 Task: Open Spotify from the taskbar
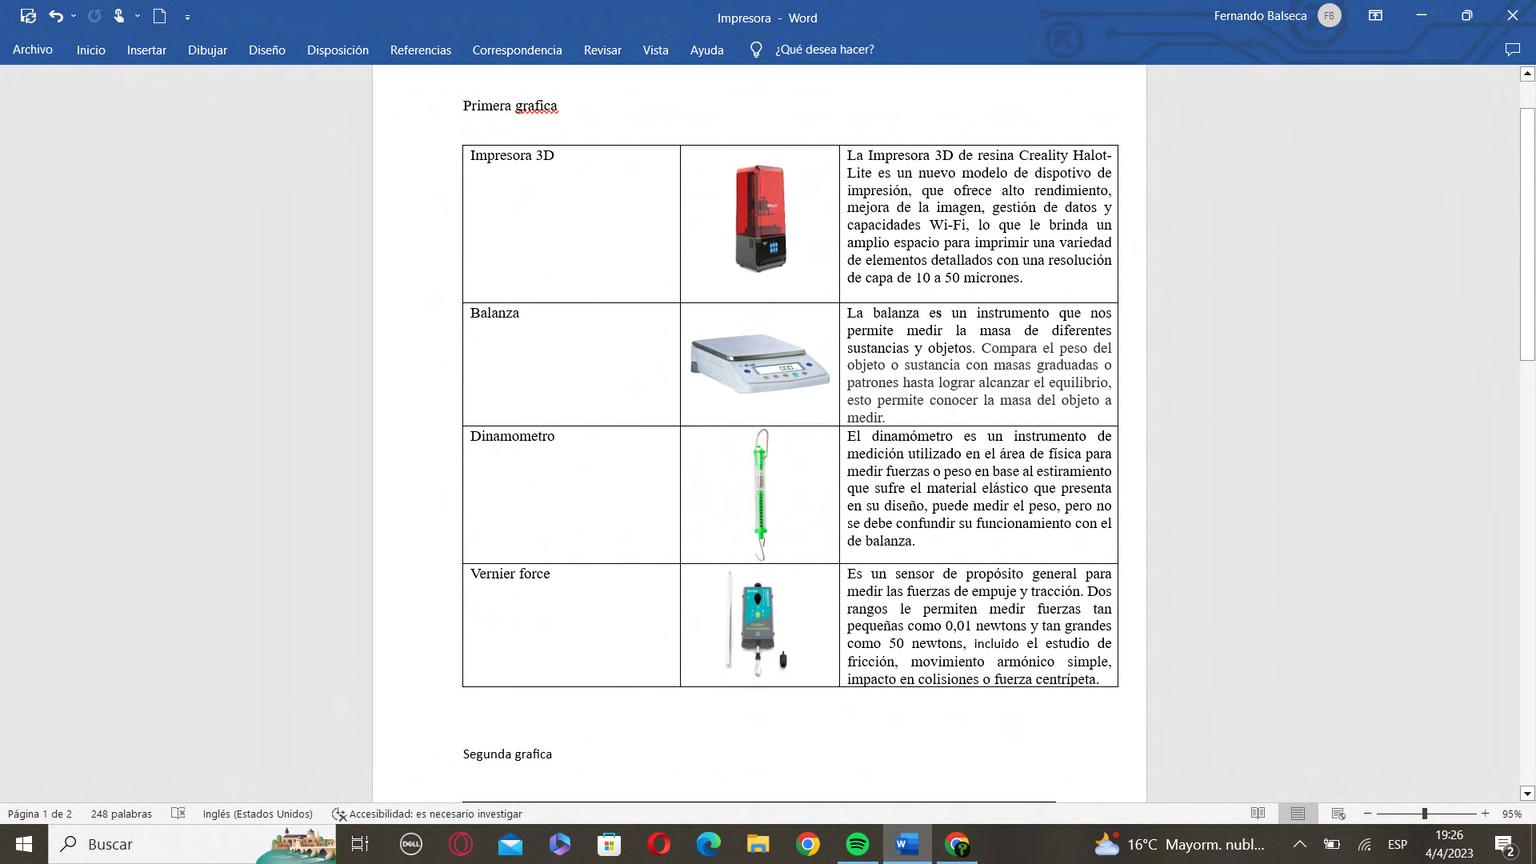click(x=857, y=844)
